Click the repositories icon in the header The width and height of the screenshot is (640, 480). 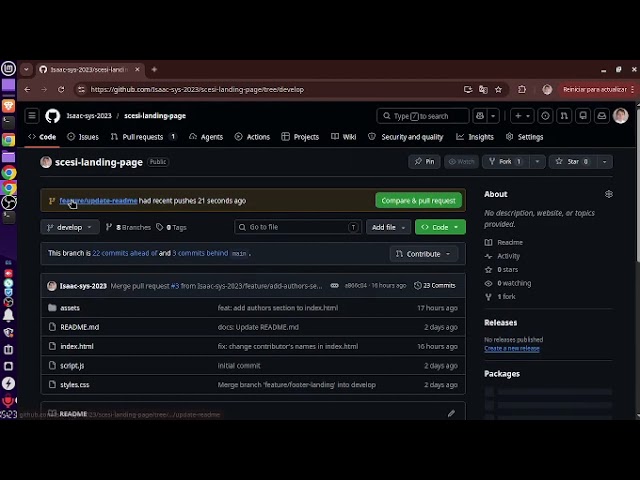(583, 116)
